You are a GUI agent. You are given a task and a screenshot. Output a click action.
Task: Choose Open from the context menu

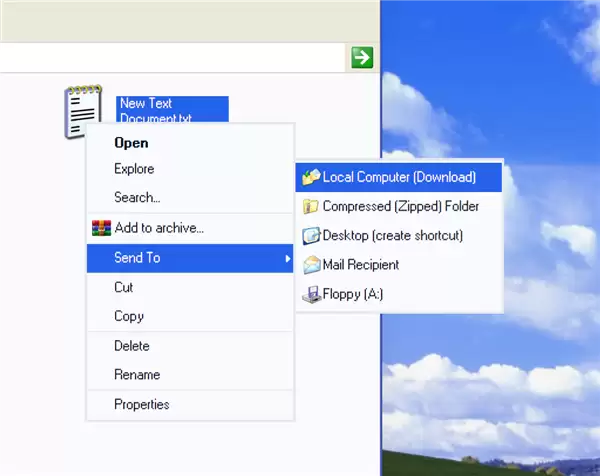click(131, 143)
